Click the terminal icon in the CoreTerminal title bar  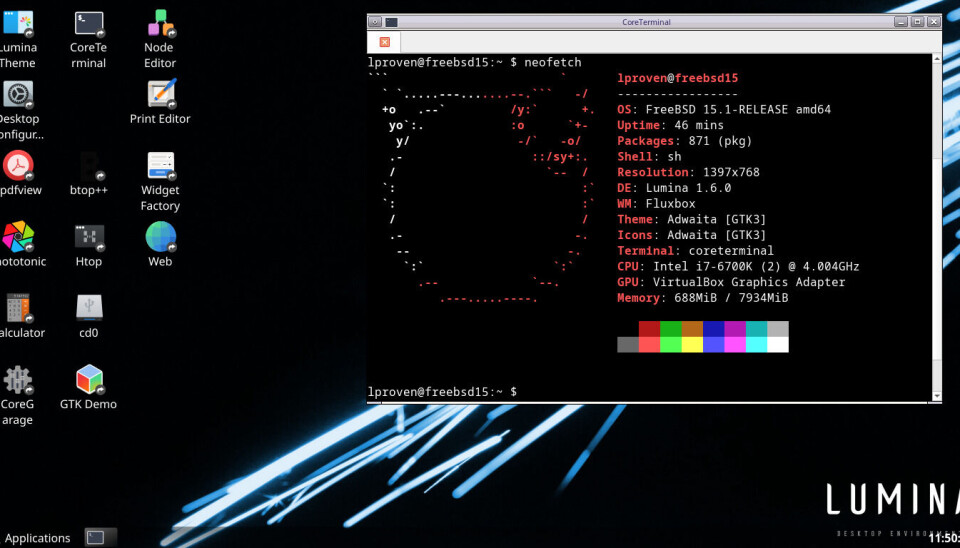(391, 22)
